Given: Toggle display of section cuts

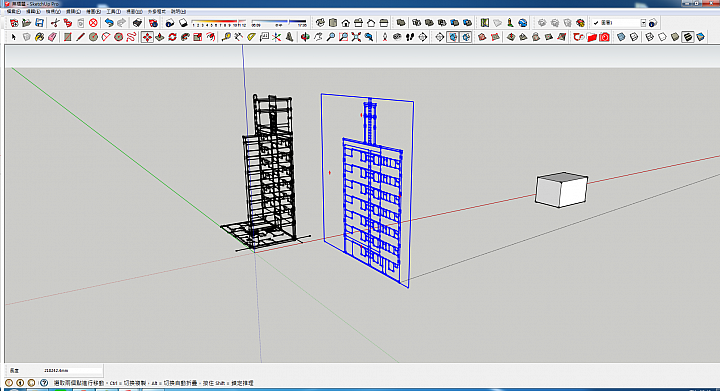Looking at the screenshot, I should point(466,37).
